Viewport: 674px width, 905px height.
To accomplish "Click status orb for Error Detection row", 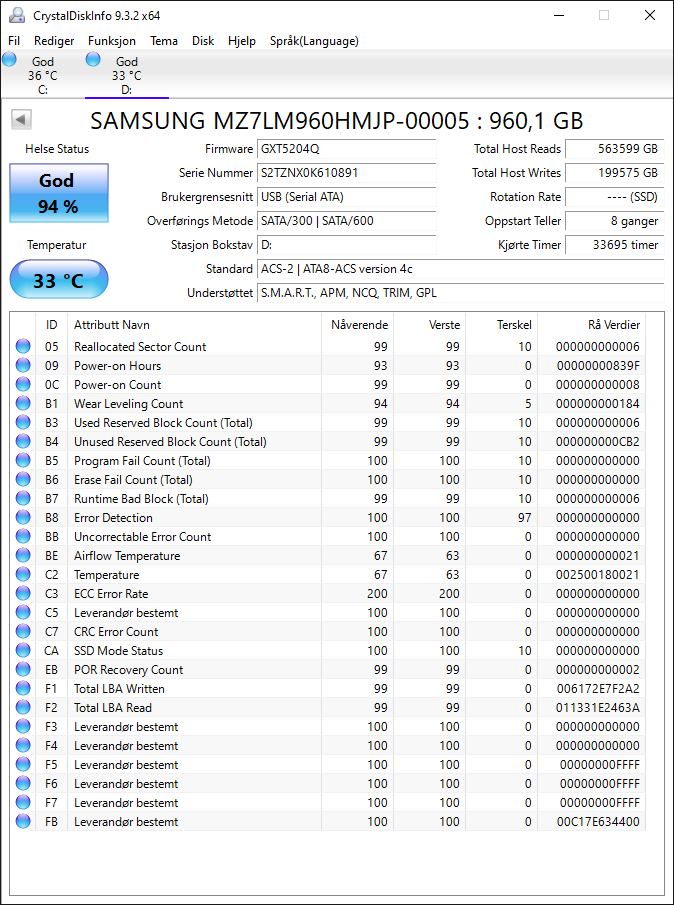I will [x=23, y=518].
